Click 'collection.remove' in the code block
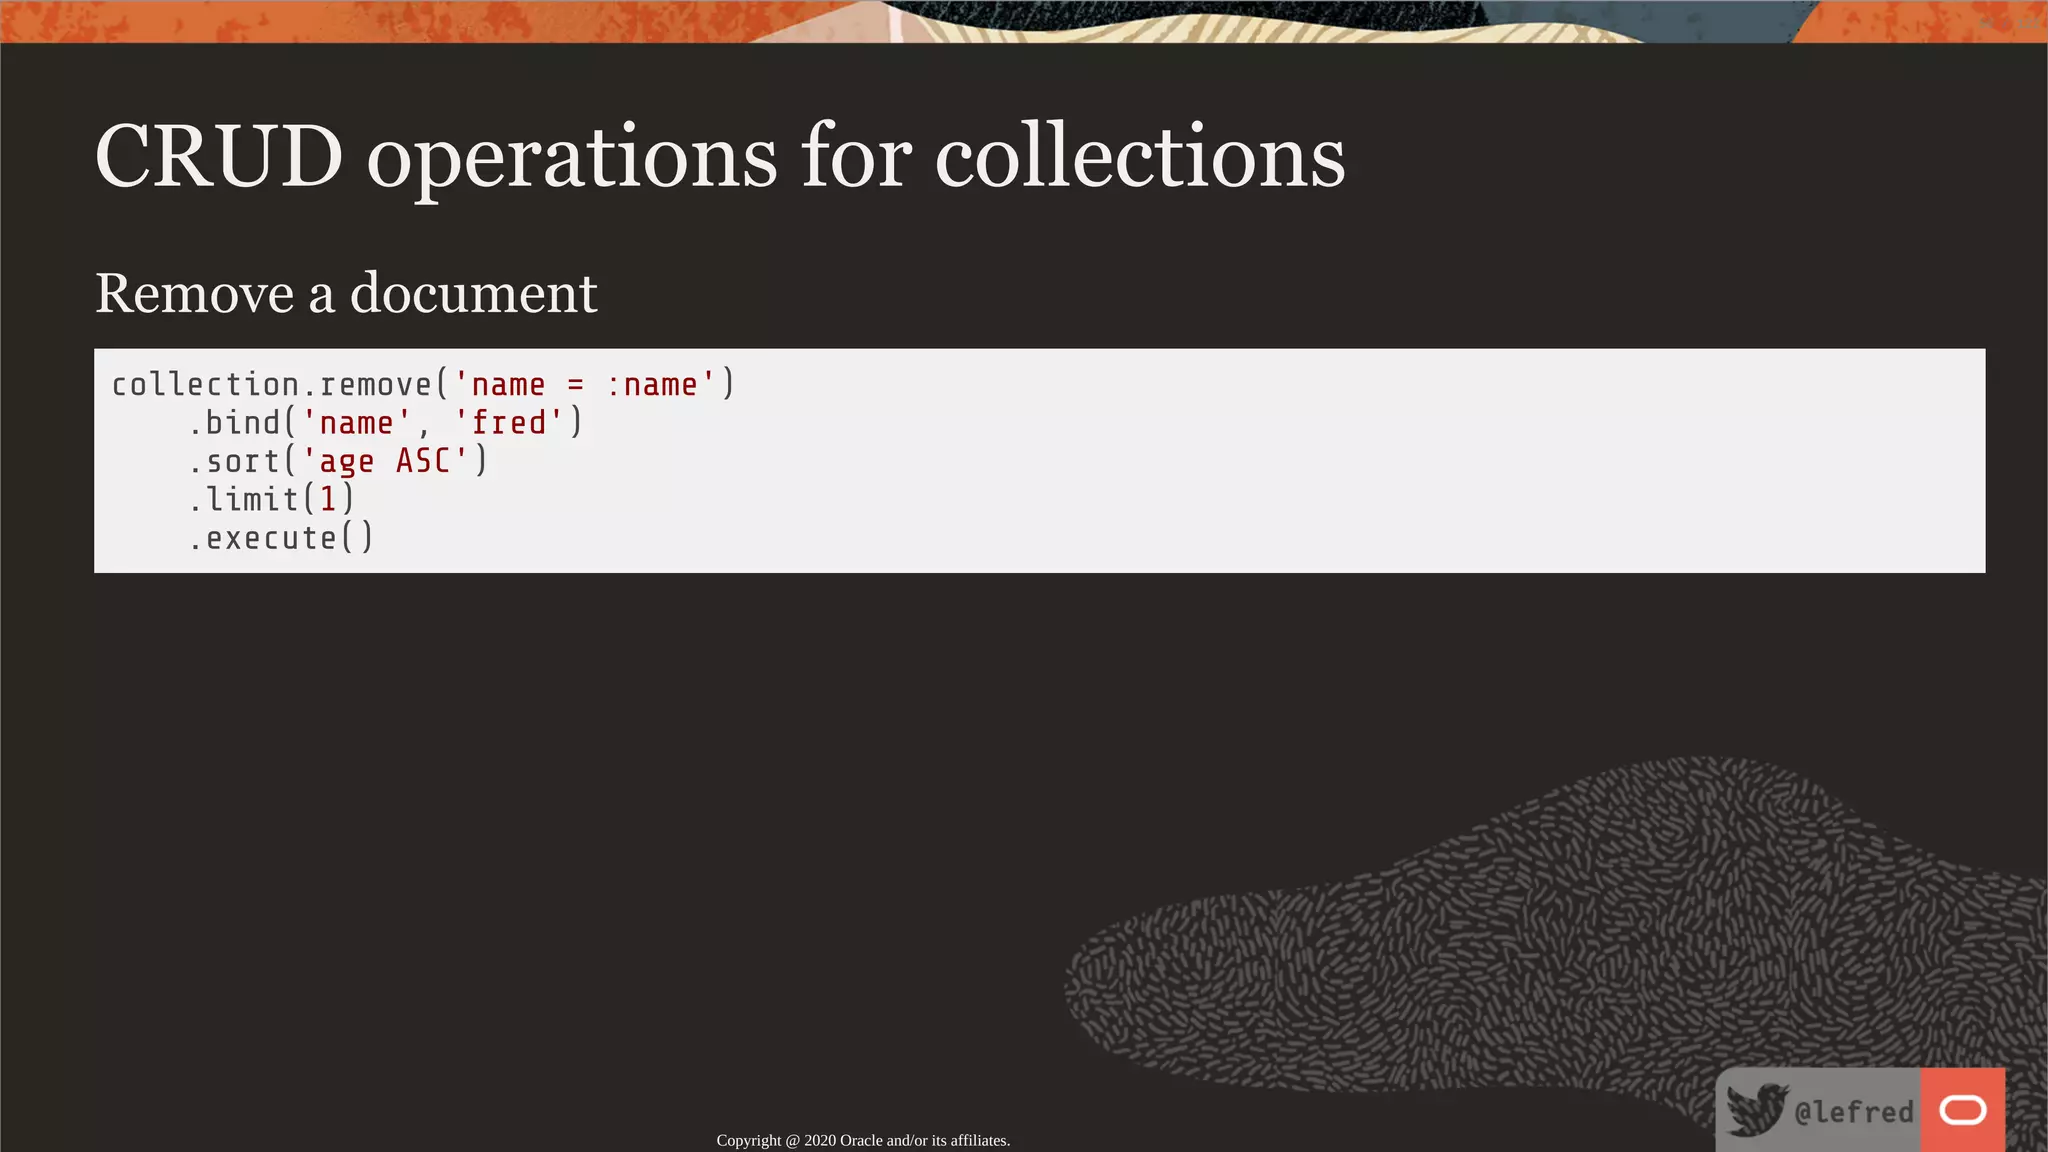The width and height of the screenshot is (2048, 1152). [x=270, y=385]
